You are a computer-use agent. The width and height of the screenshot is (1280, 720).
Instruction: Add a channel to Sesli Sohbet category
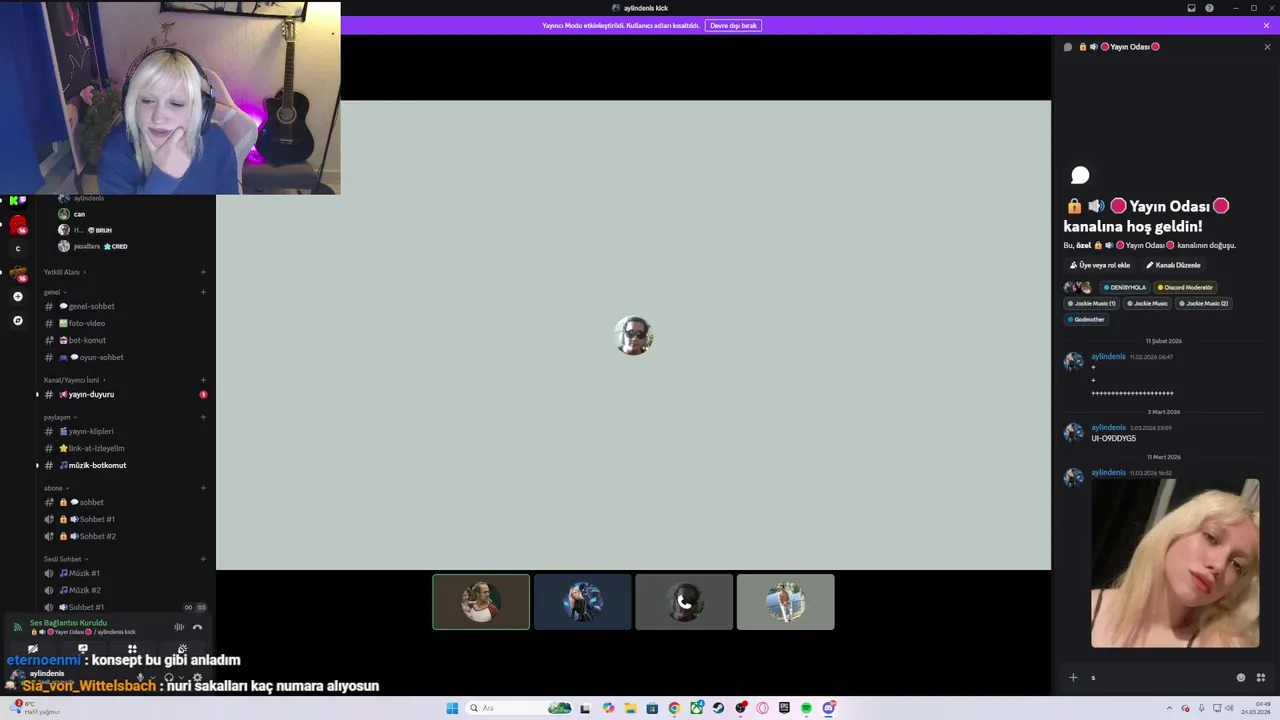coord(203,559)
